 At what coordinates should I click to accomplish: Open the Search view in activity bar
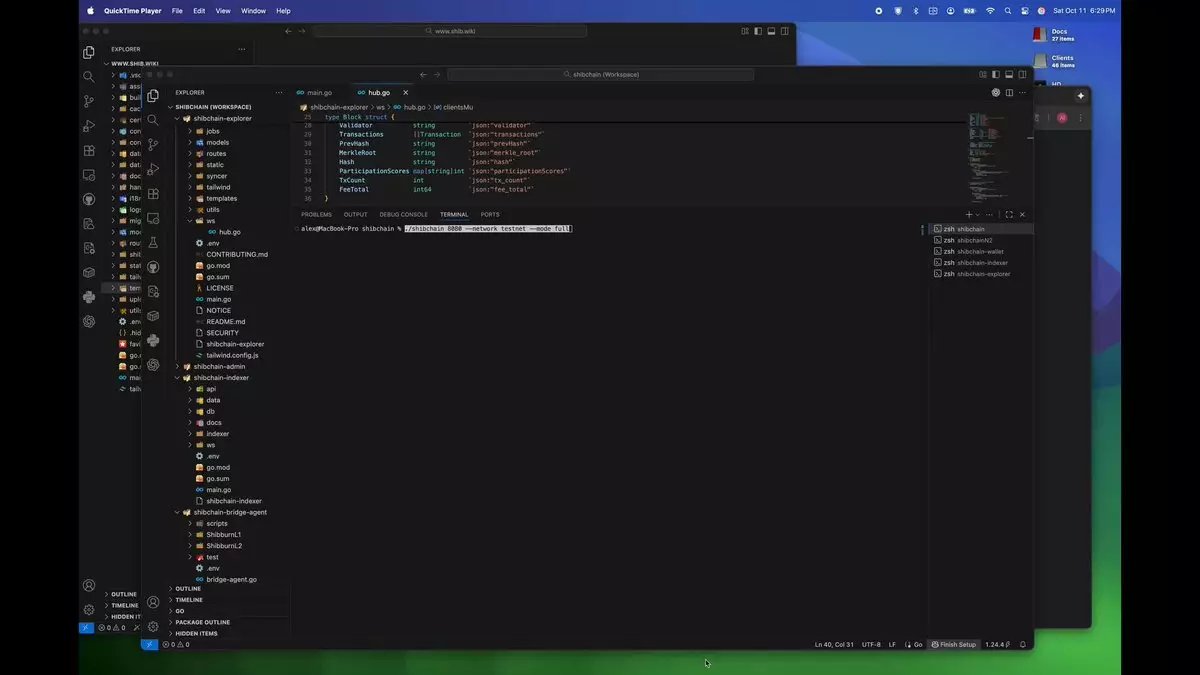[x=153, y=120]
